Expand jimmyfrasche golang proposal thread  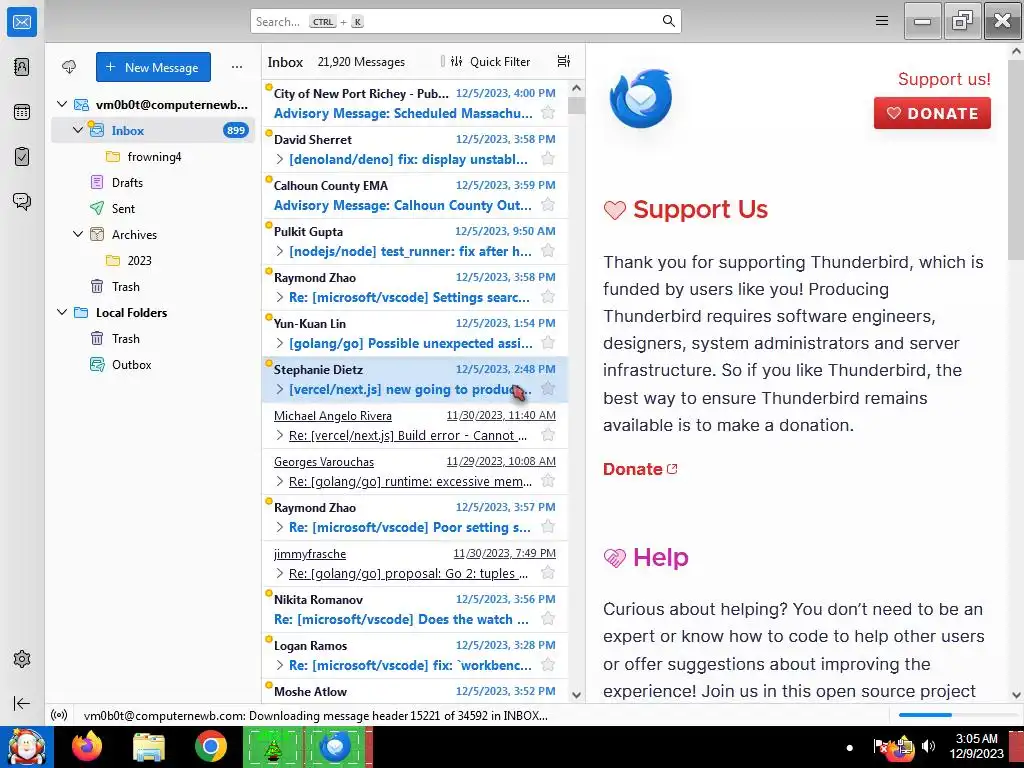point(280,573)
